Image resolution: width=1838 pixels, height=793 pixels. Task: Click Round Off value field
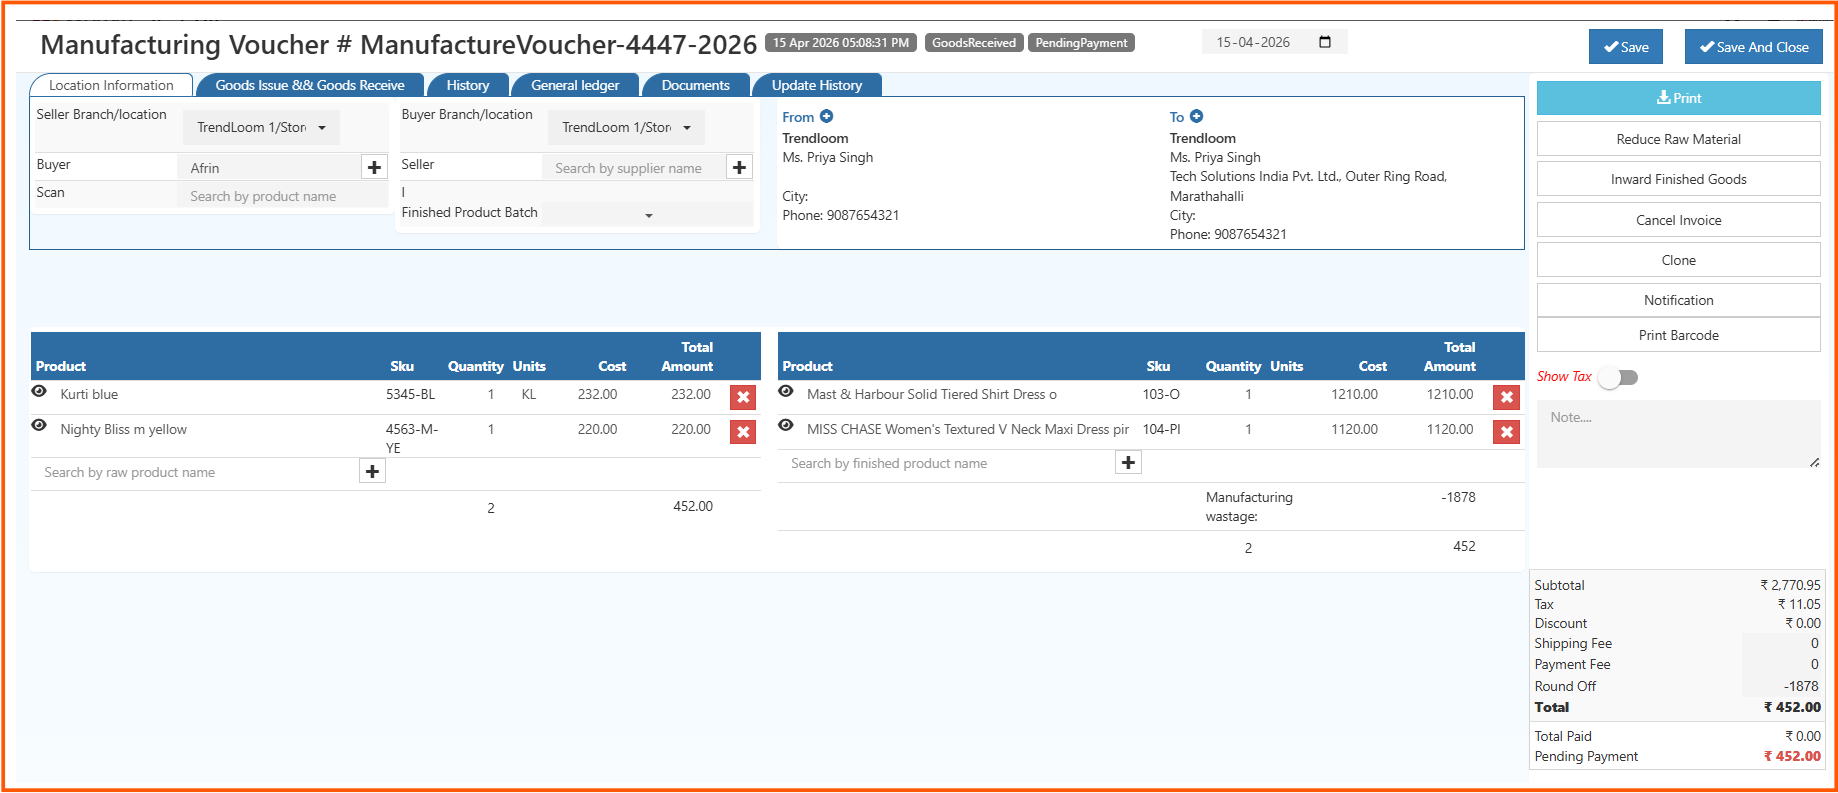click(1782, 686)
